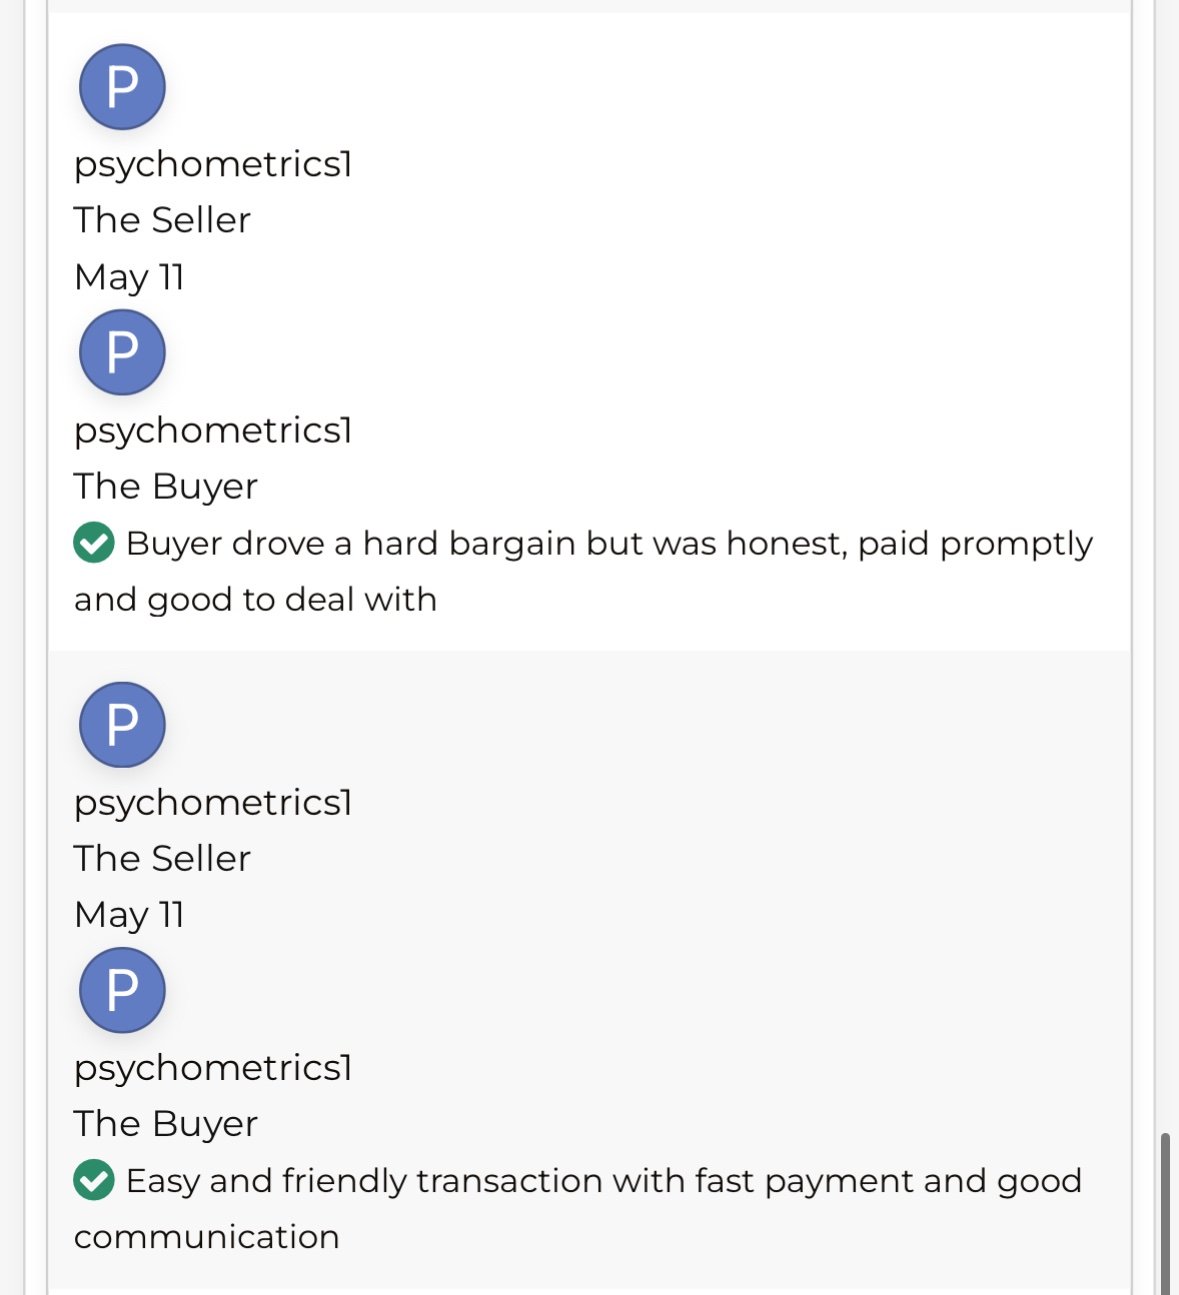Click the seller's P avatar in the second review
The width and height of the screenshot is (1179, 1295).
tap(122, 725)
